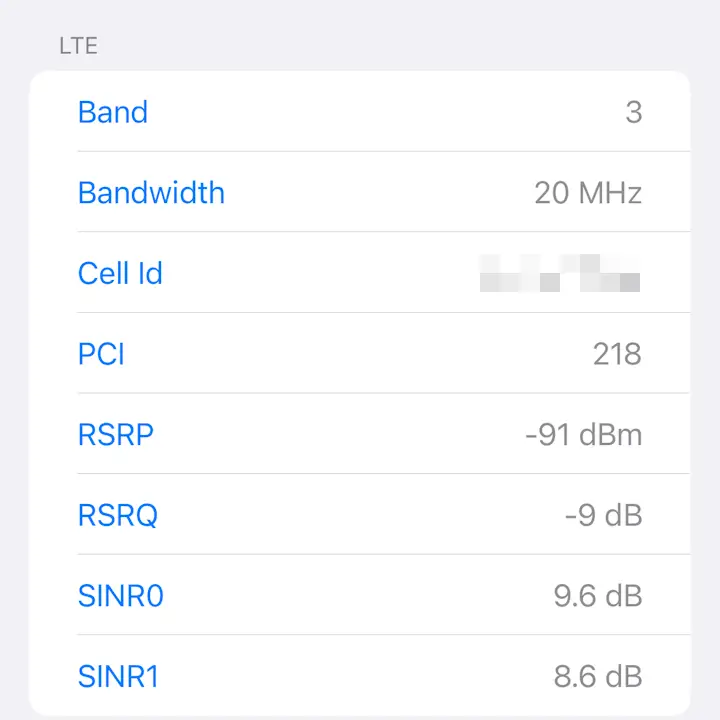Click the blurred Cell Id value
720x720 pixels.
(x=560, y=273)
